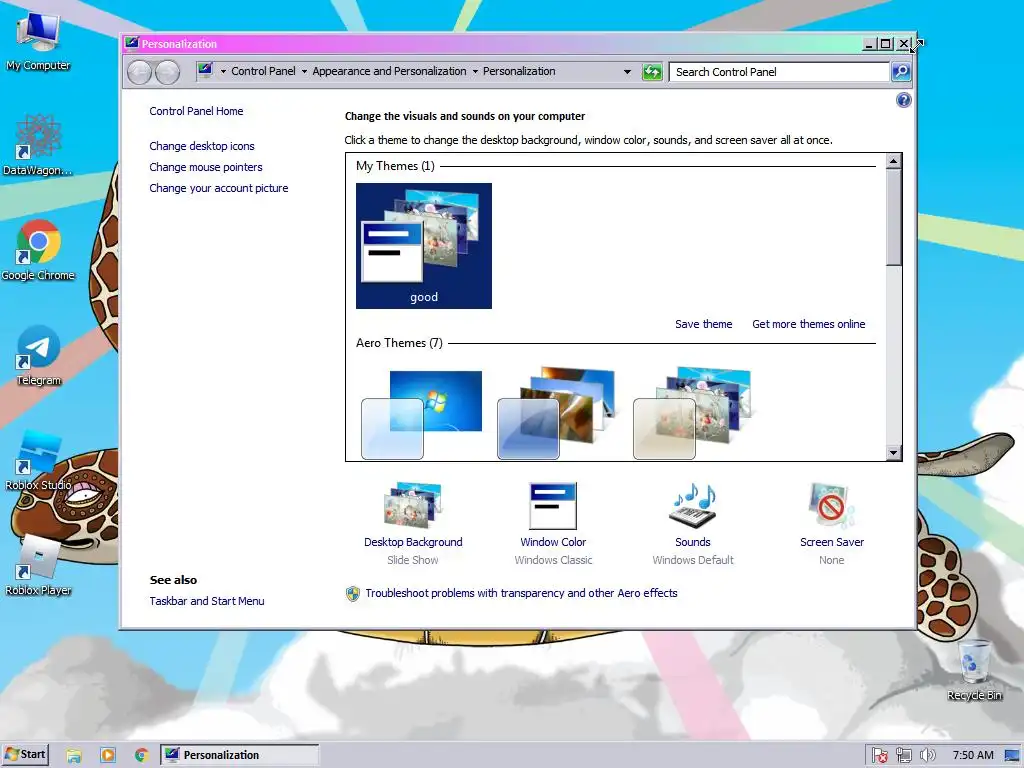1024x768 pixels.
Task: Click the Search Control Panel field
Action: [778, 72]
